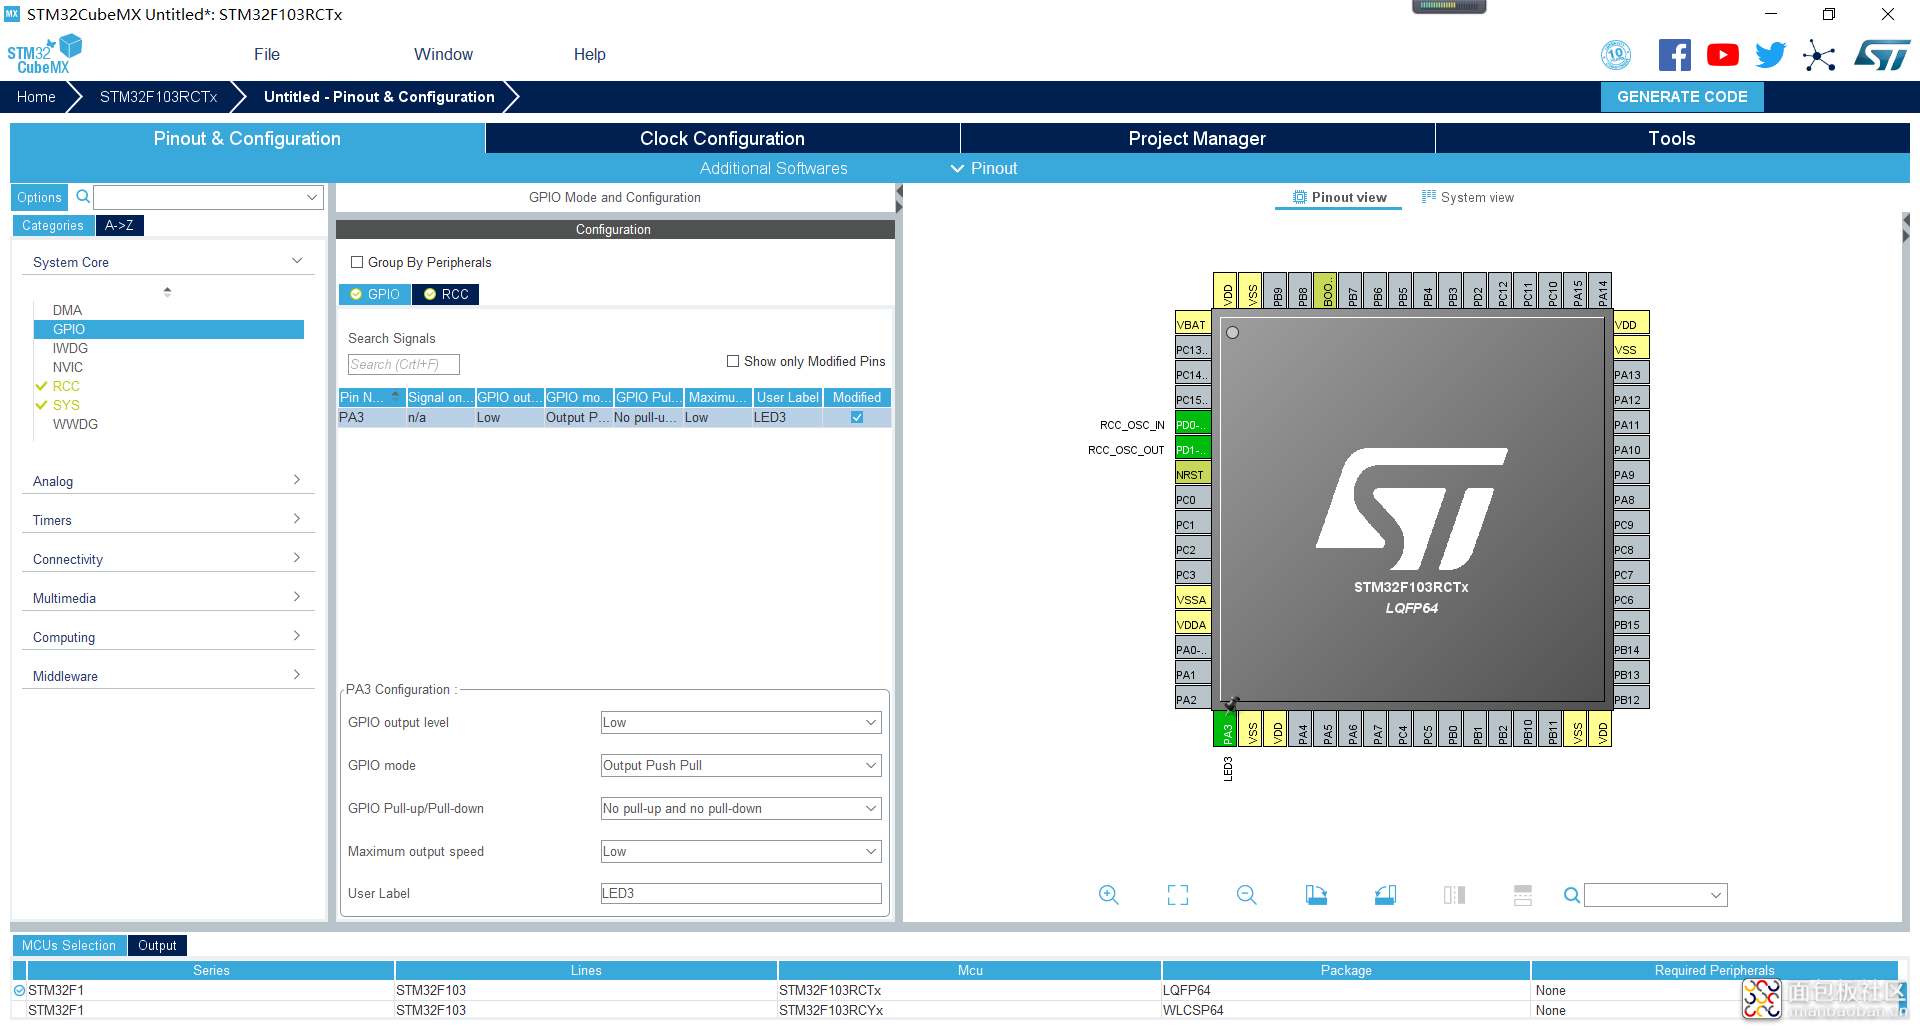Screen dimensions: 1920x1030
Task: Open the RCC configuration tab
Action: (x=446, y=294)
